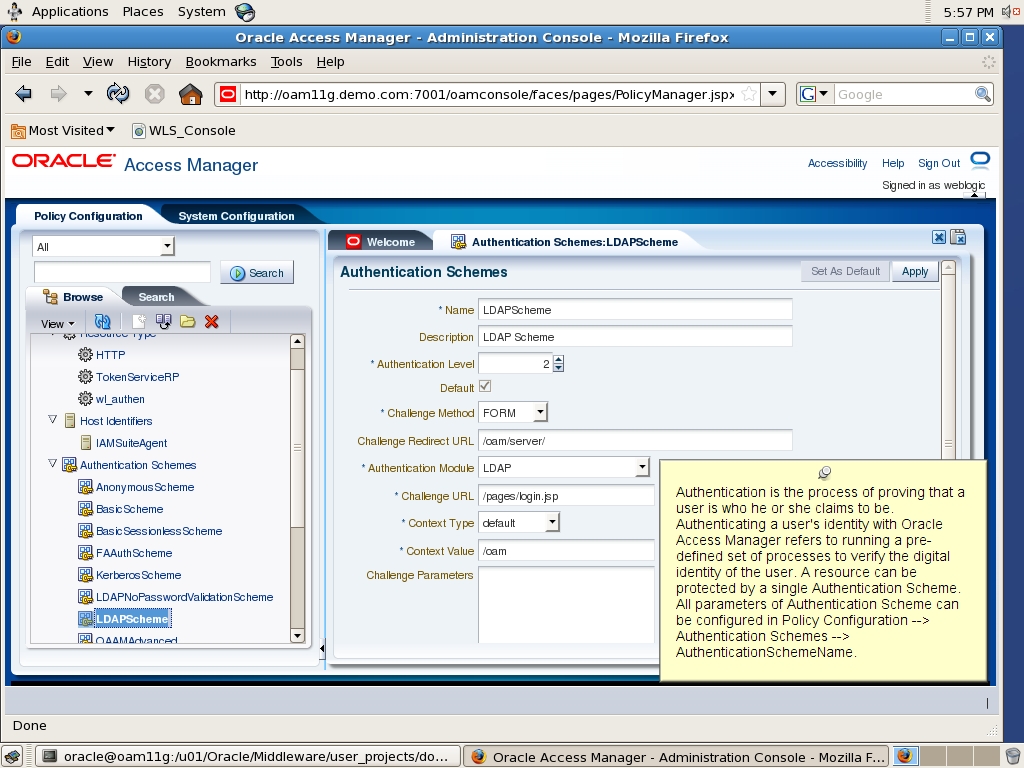The height and width of the screenshot is (768, 1024).
Task: Create a new item using the New icon
Action: [139, 322]
